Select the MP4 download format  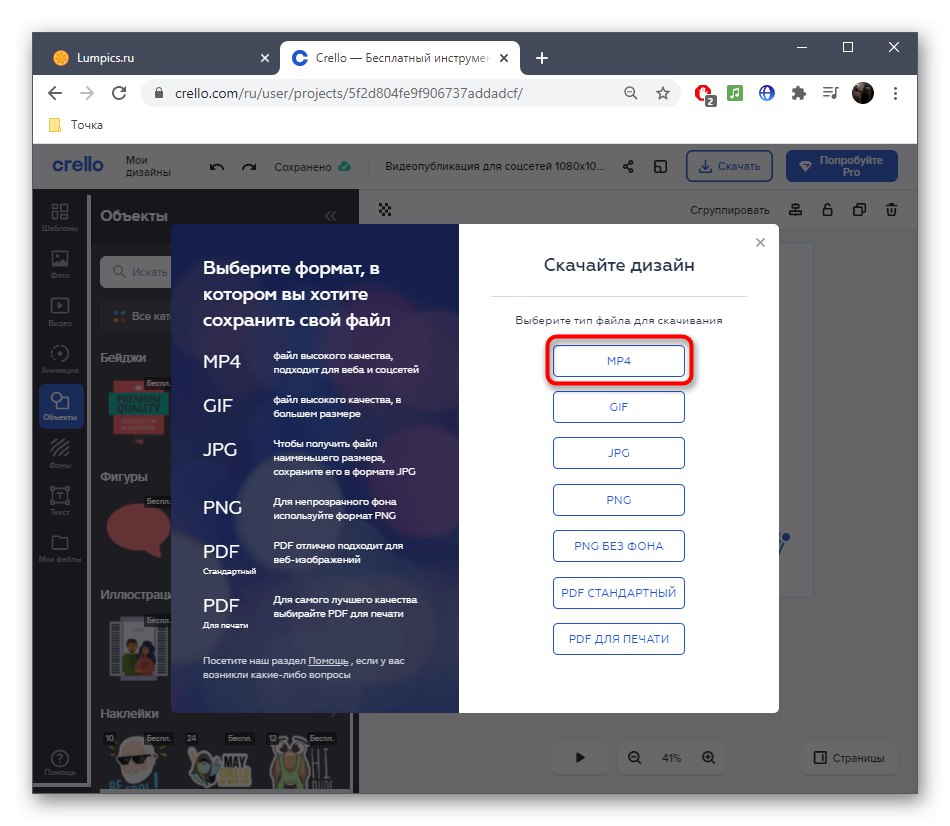(618, 361)
